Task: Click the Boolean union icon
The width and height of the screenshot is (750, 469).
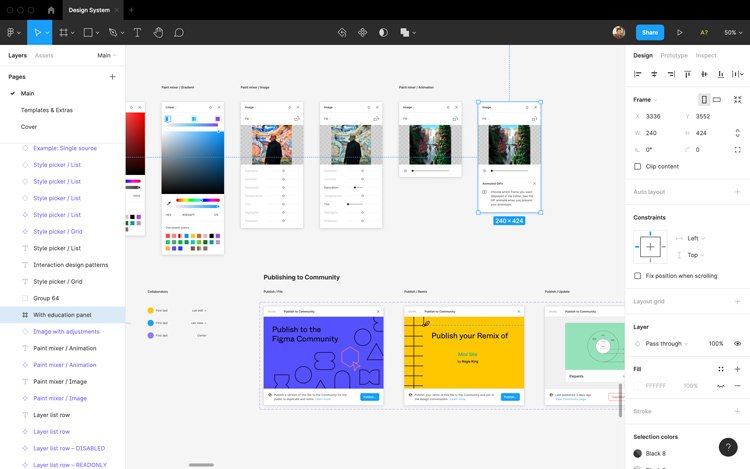Action: pos(405,33)
